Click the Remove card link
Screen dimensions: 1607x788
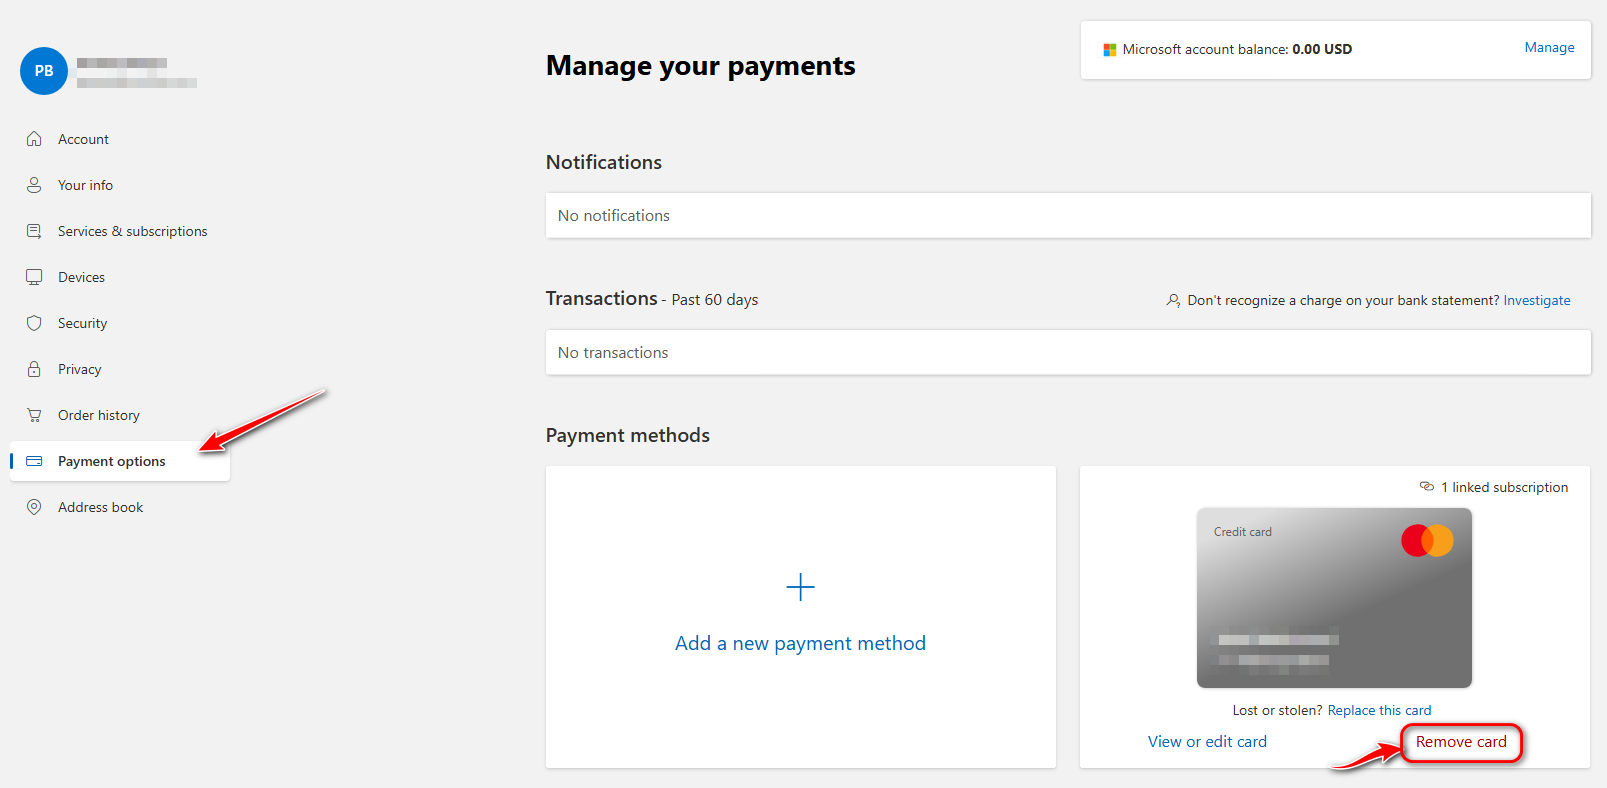(x=1461, y=741)
